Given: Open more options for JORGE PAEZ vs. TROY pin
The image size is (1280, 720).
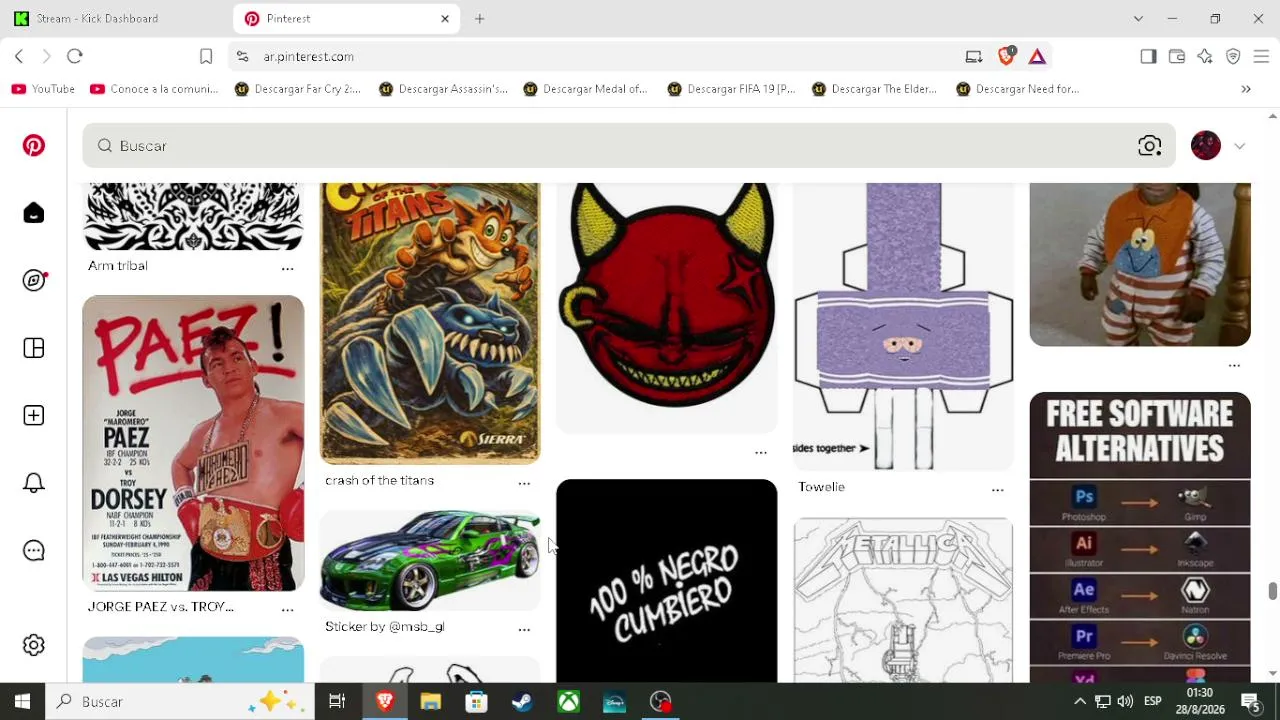Looking at the screenshot, I should point(288,609).
